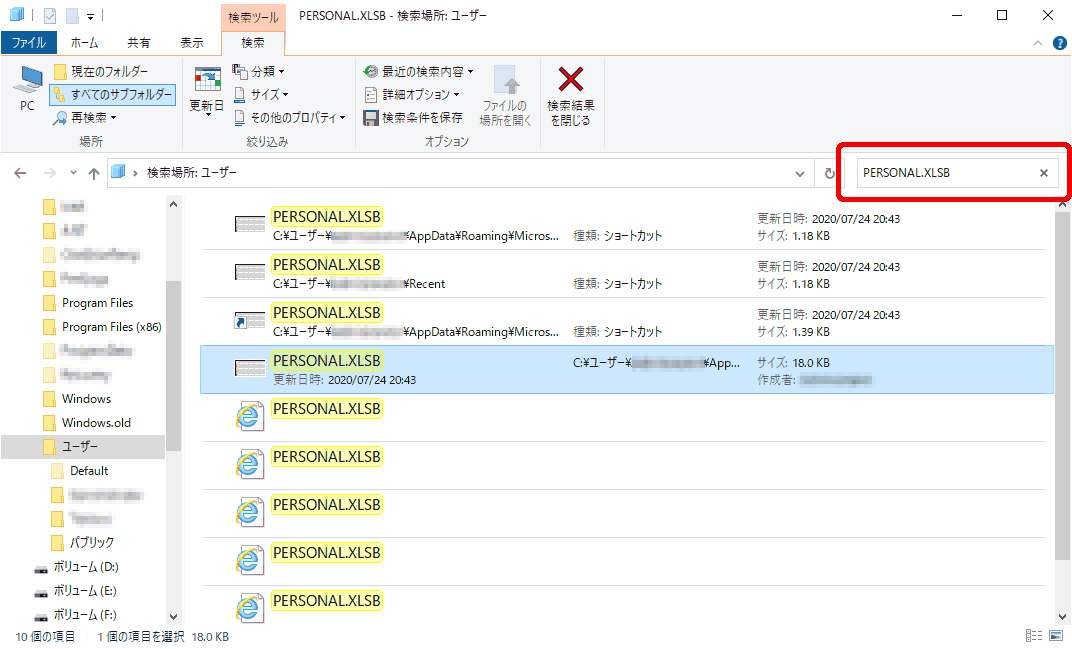This screenshot has width=1072, height=649.
Task: Open the 更新日 date filter
Action: tap(206, 92)
